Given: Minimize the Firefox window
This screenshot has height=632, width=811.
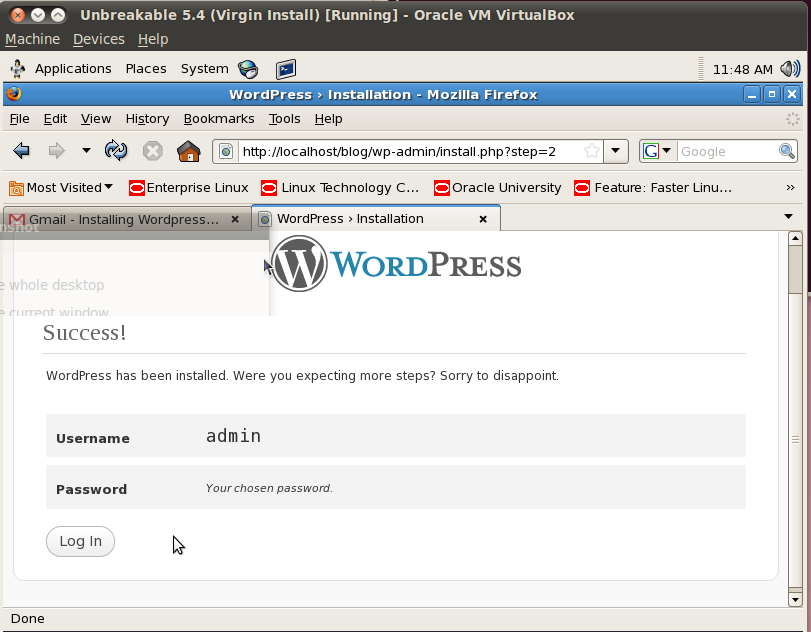Looking at the screenshot, I should pos(752,95).
